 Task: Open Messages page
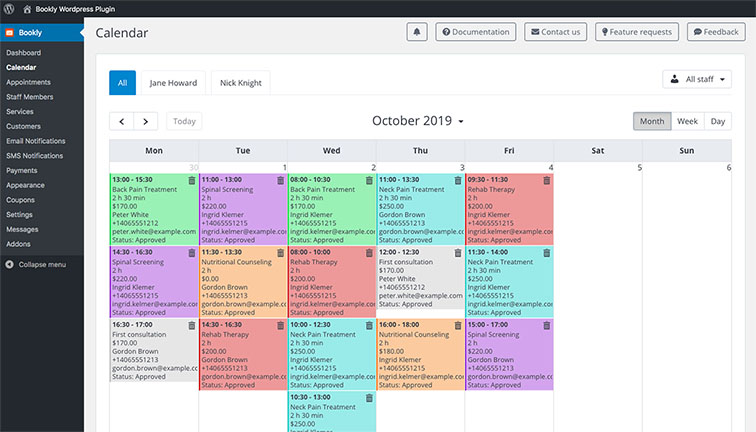pos(22,229)
